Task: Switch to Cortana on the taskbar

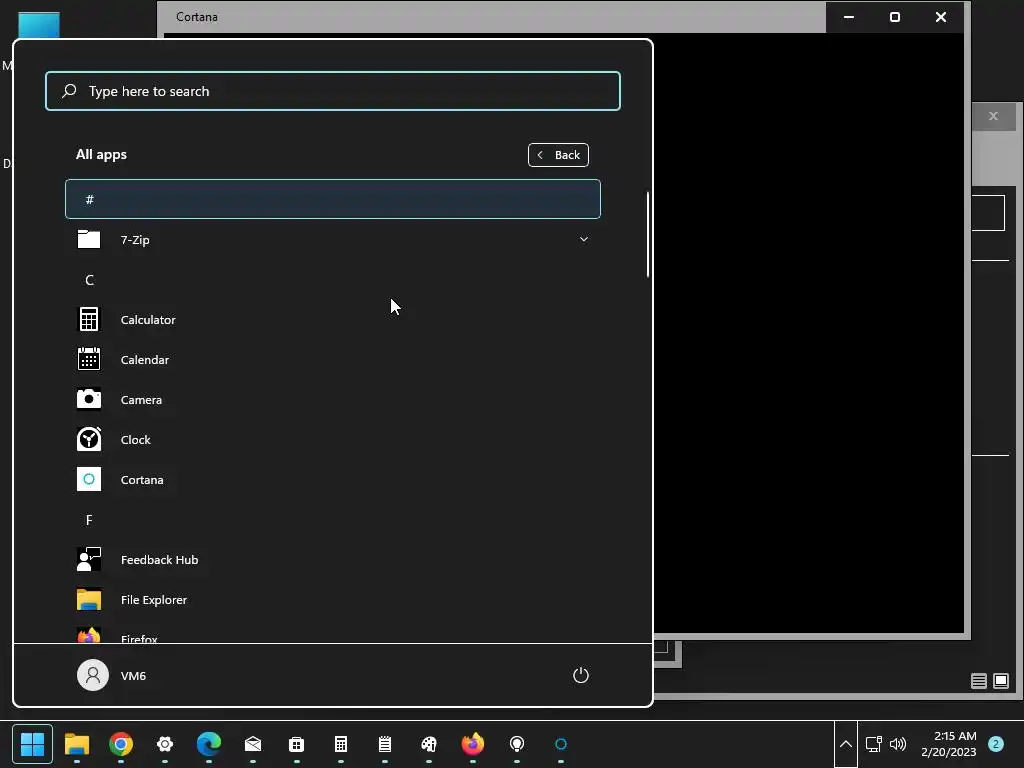Action: tap(561, 744)
